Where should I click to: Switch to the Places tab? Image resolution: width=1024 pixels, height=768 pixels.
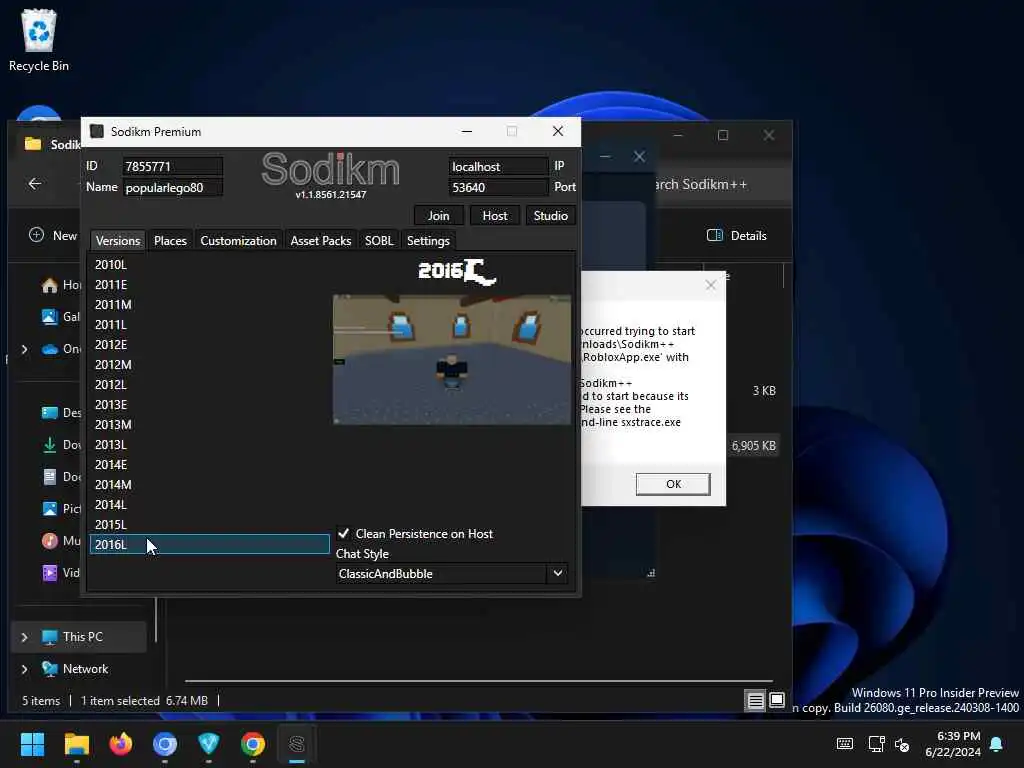pyautogui.click(x=170, y=241)
